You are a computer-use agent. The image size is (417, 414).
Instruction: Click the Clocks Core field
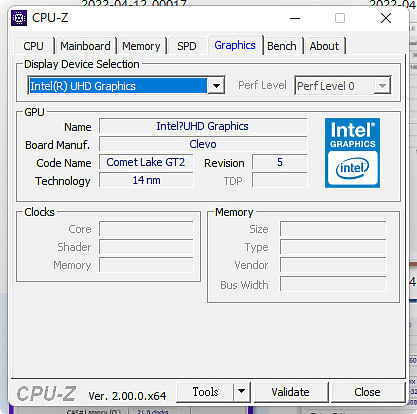click(146, 229)
